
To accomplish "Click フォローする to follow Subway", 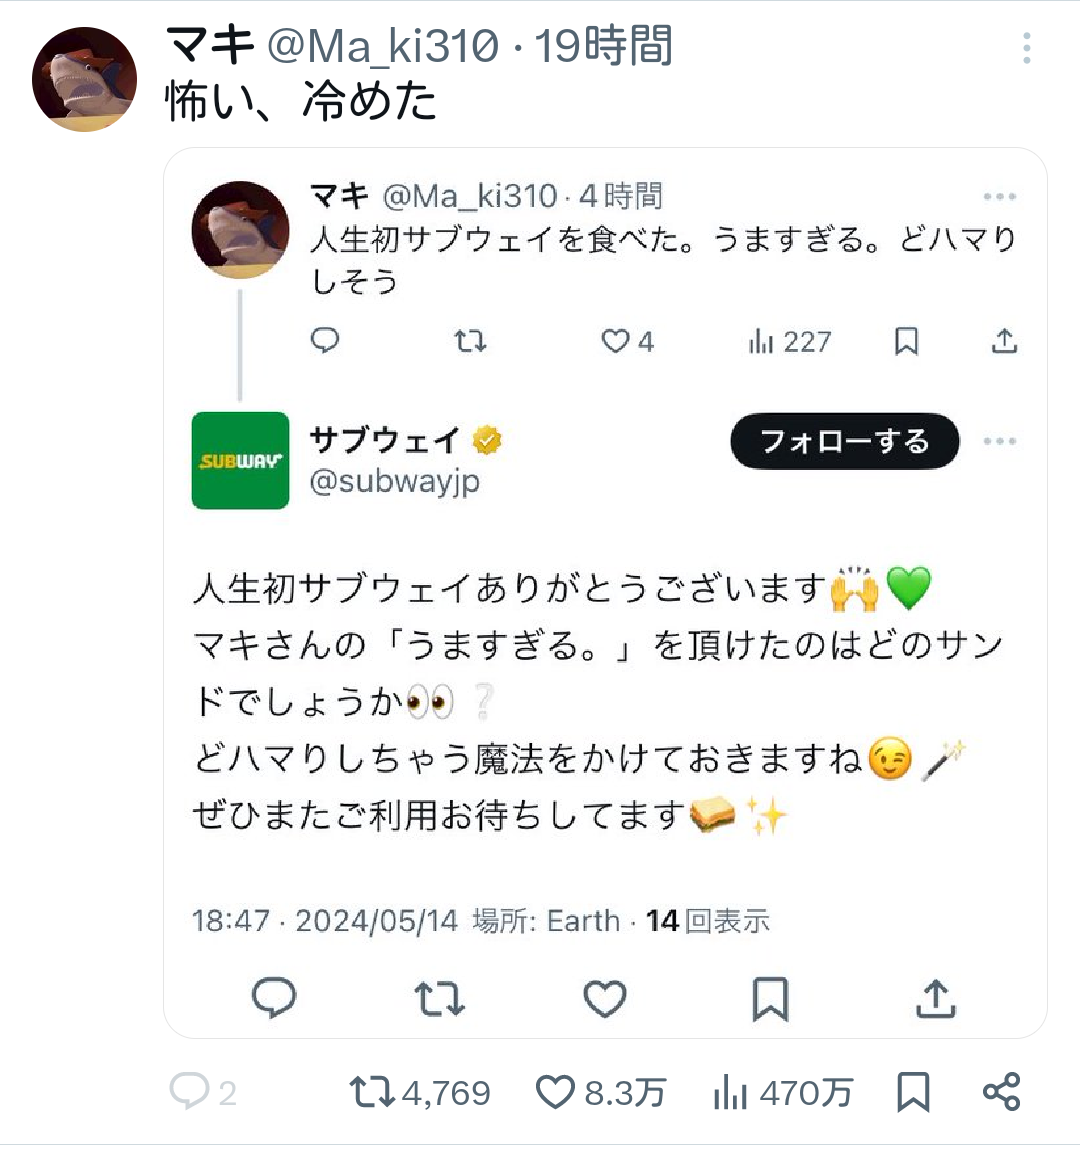I will tap(844, 441).
